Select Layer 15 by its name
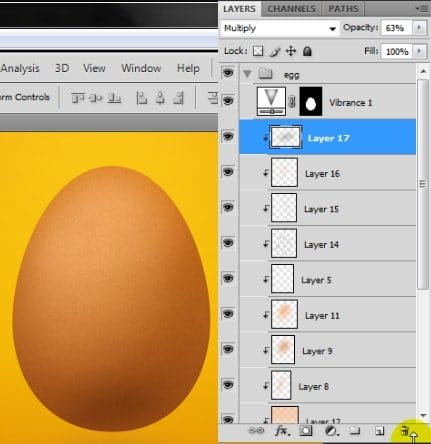The height and width of the screenshot is (444, 431). 321,209
